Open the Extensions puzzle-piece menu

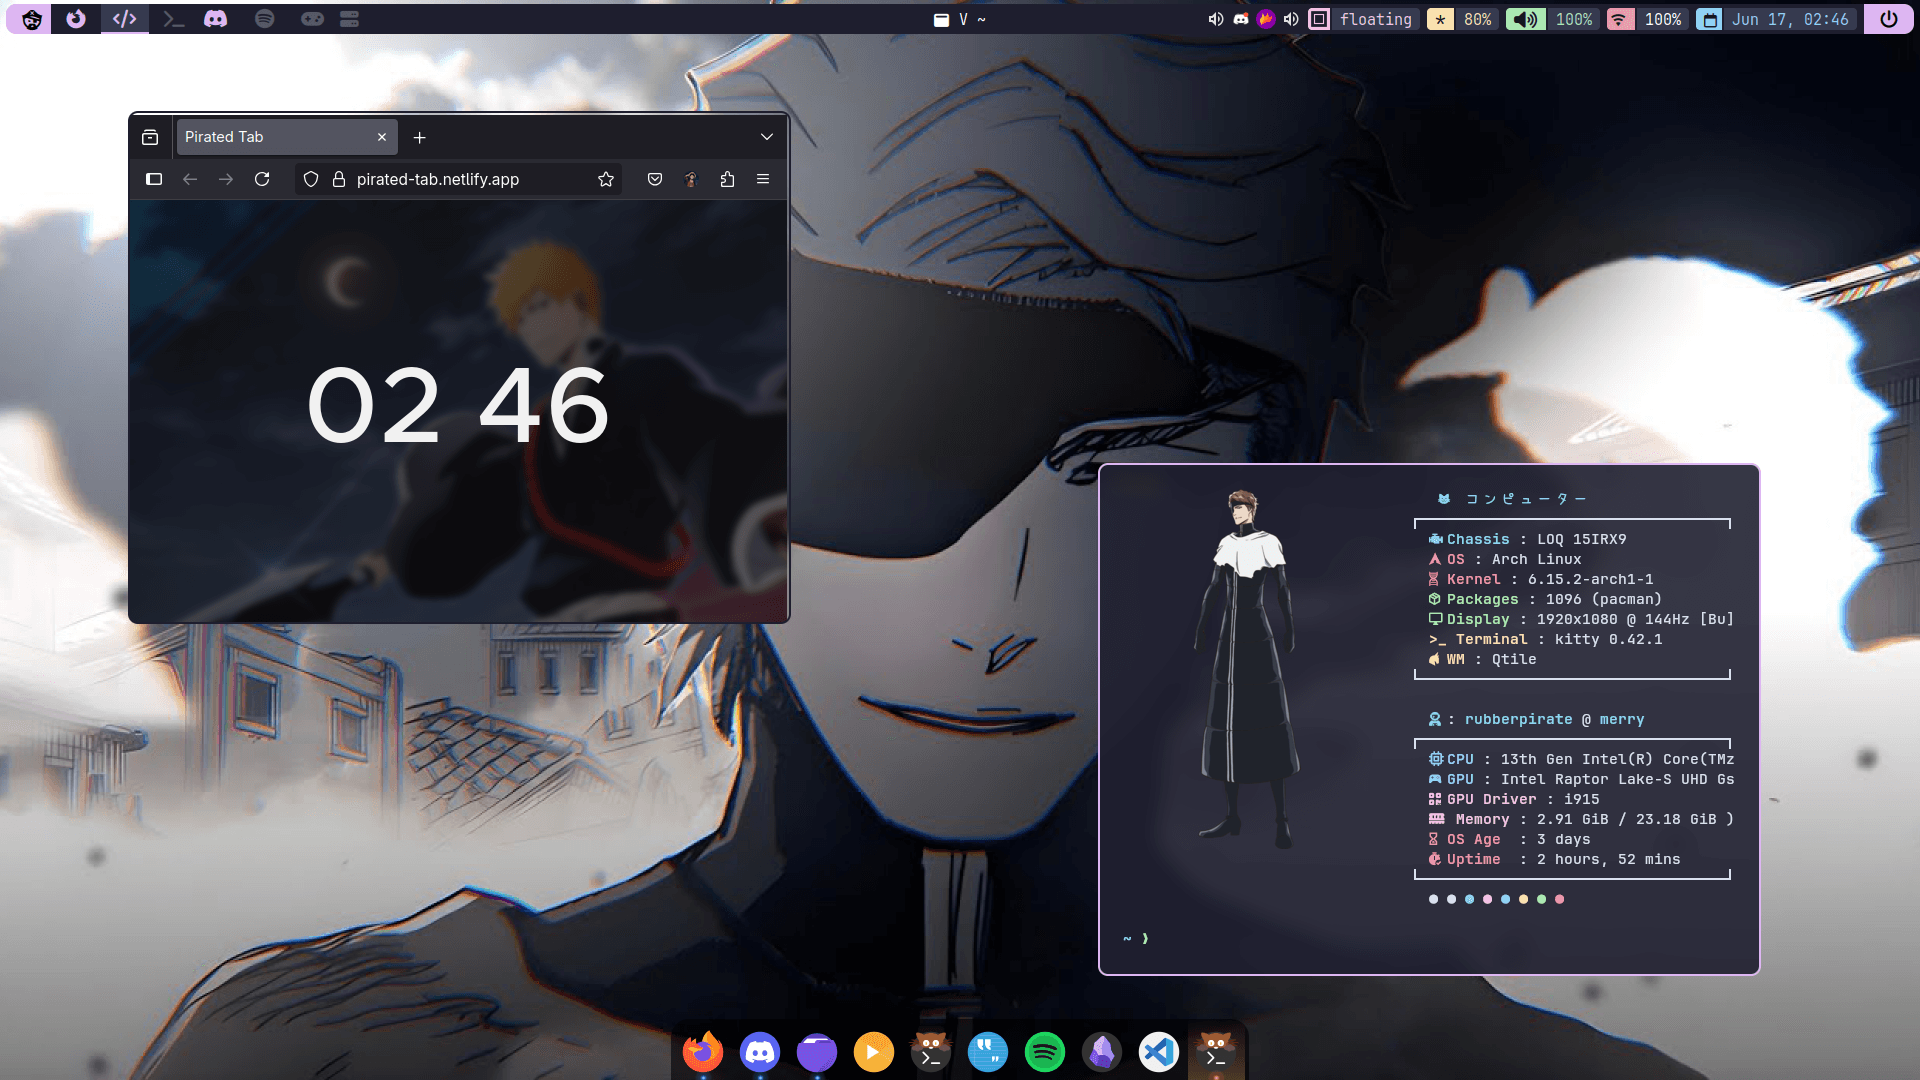pos(727,179)
